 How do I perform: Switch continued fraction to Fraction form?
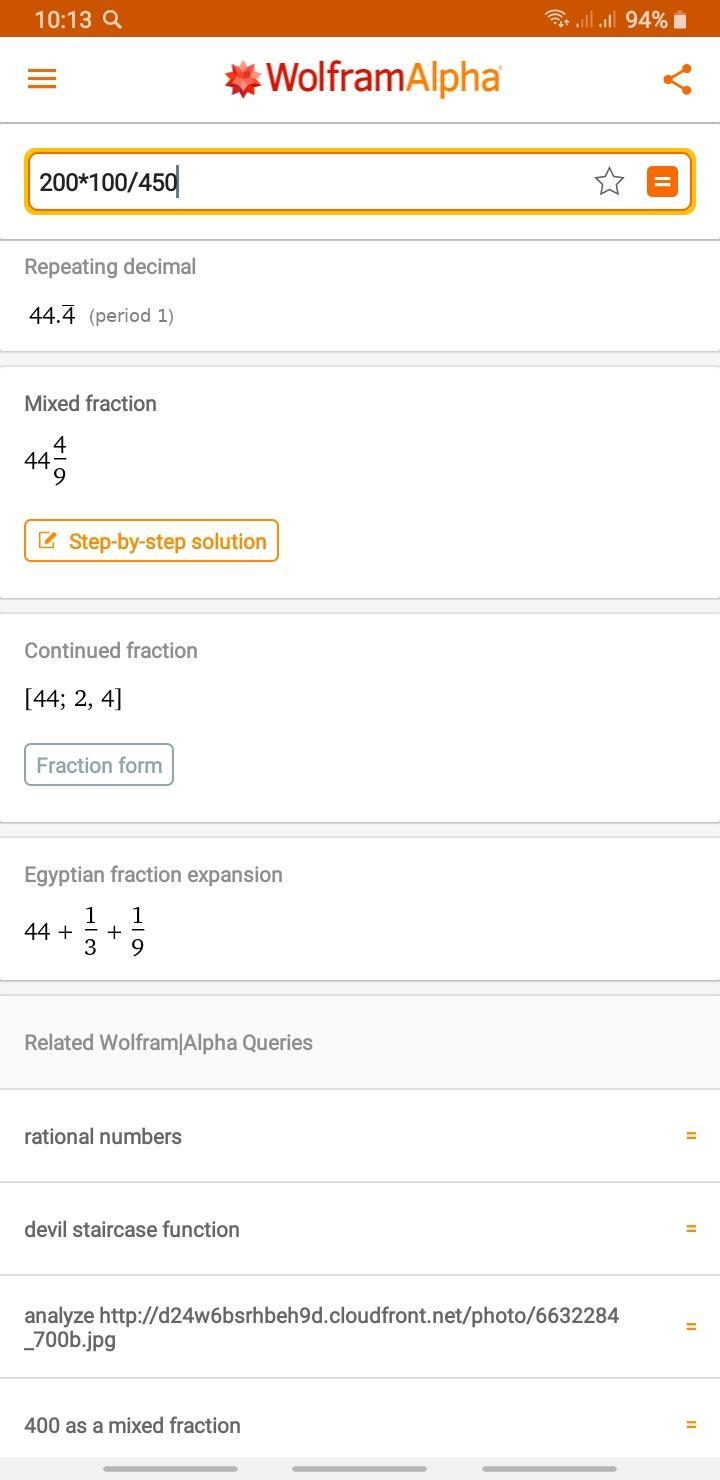coord(99,765)
